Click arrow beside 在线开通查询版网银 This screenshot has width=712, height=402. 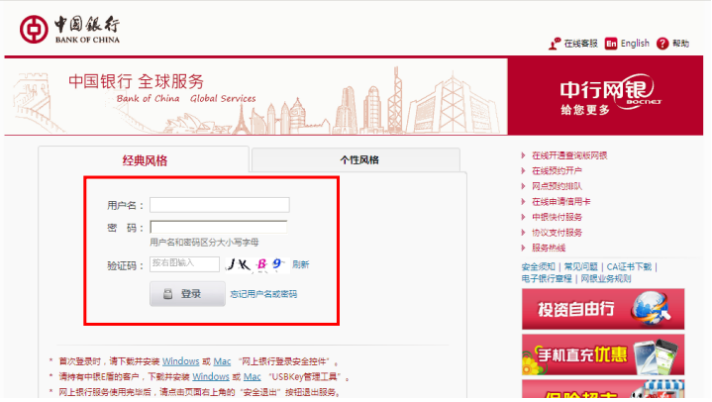pos(524,155)
